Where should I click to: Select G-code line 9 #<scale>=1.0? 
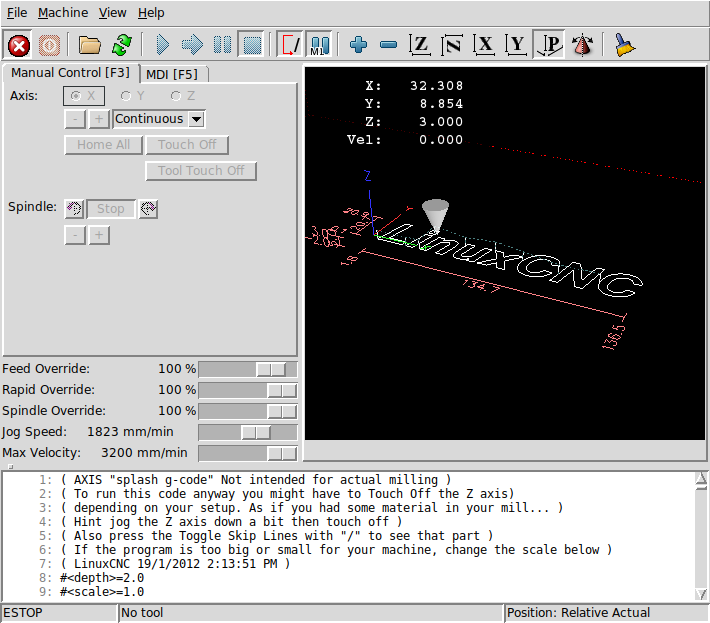tap(102, 592)
